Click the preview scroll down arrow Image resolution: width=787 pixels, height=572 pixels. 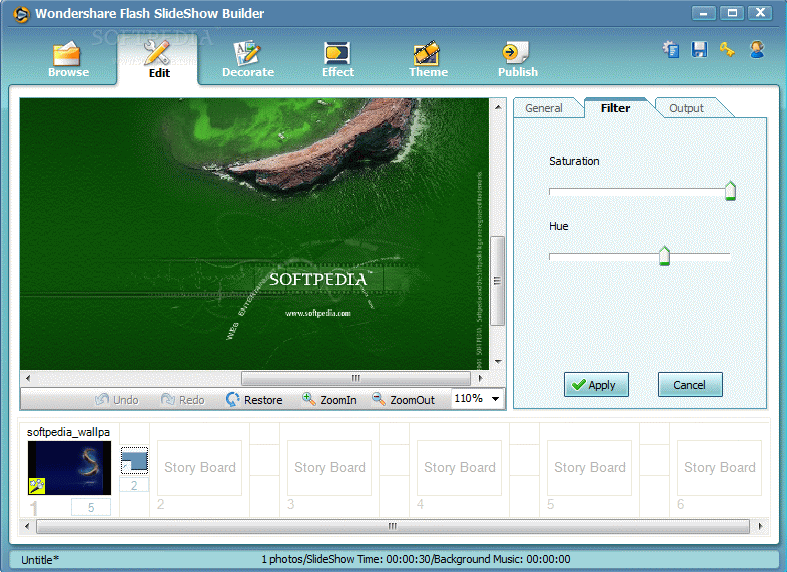tap(497, 361)
